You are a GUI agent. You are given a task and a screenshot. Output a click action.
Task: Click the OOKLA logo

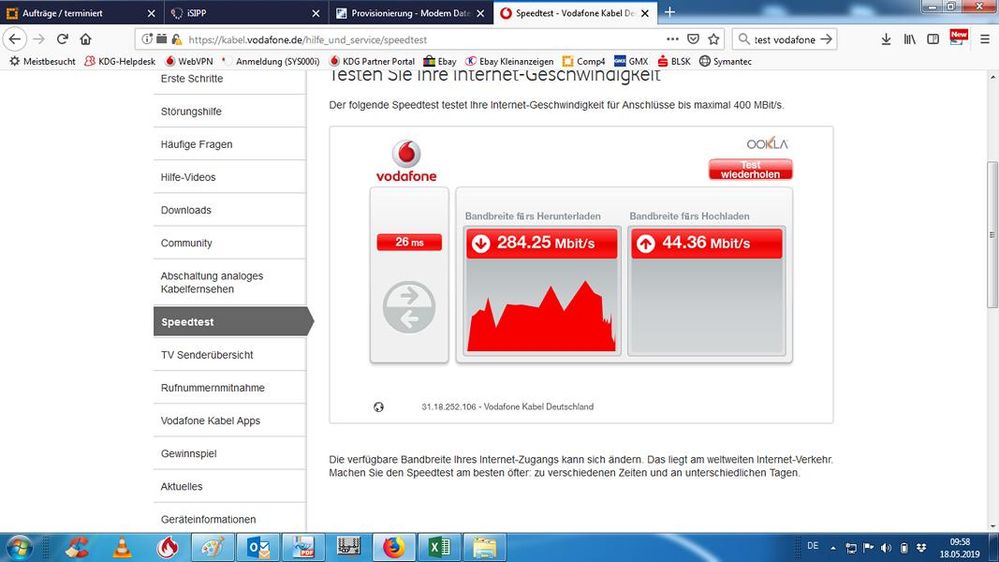pyautogui.click(x=767, y=143)
